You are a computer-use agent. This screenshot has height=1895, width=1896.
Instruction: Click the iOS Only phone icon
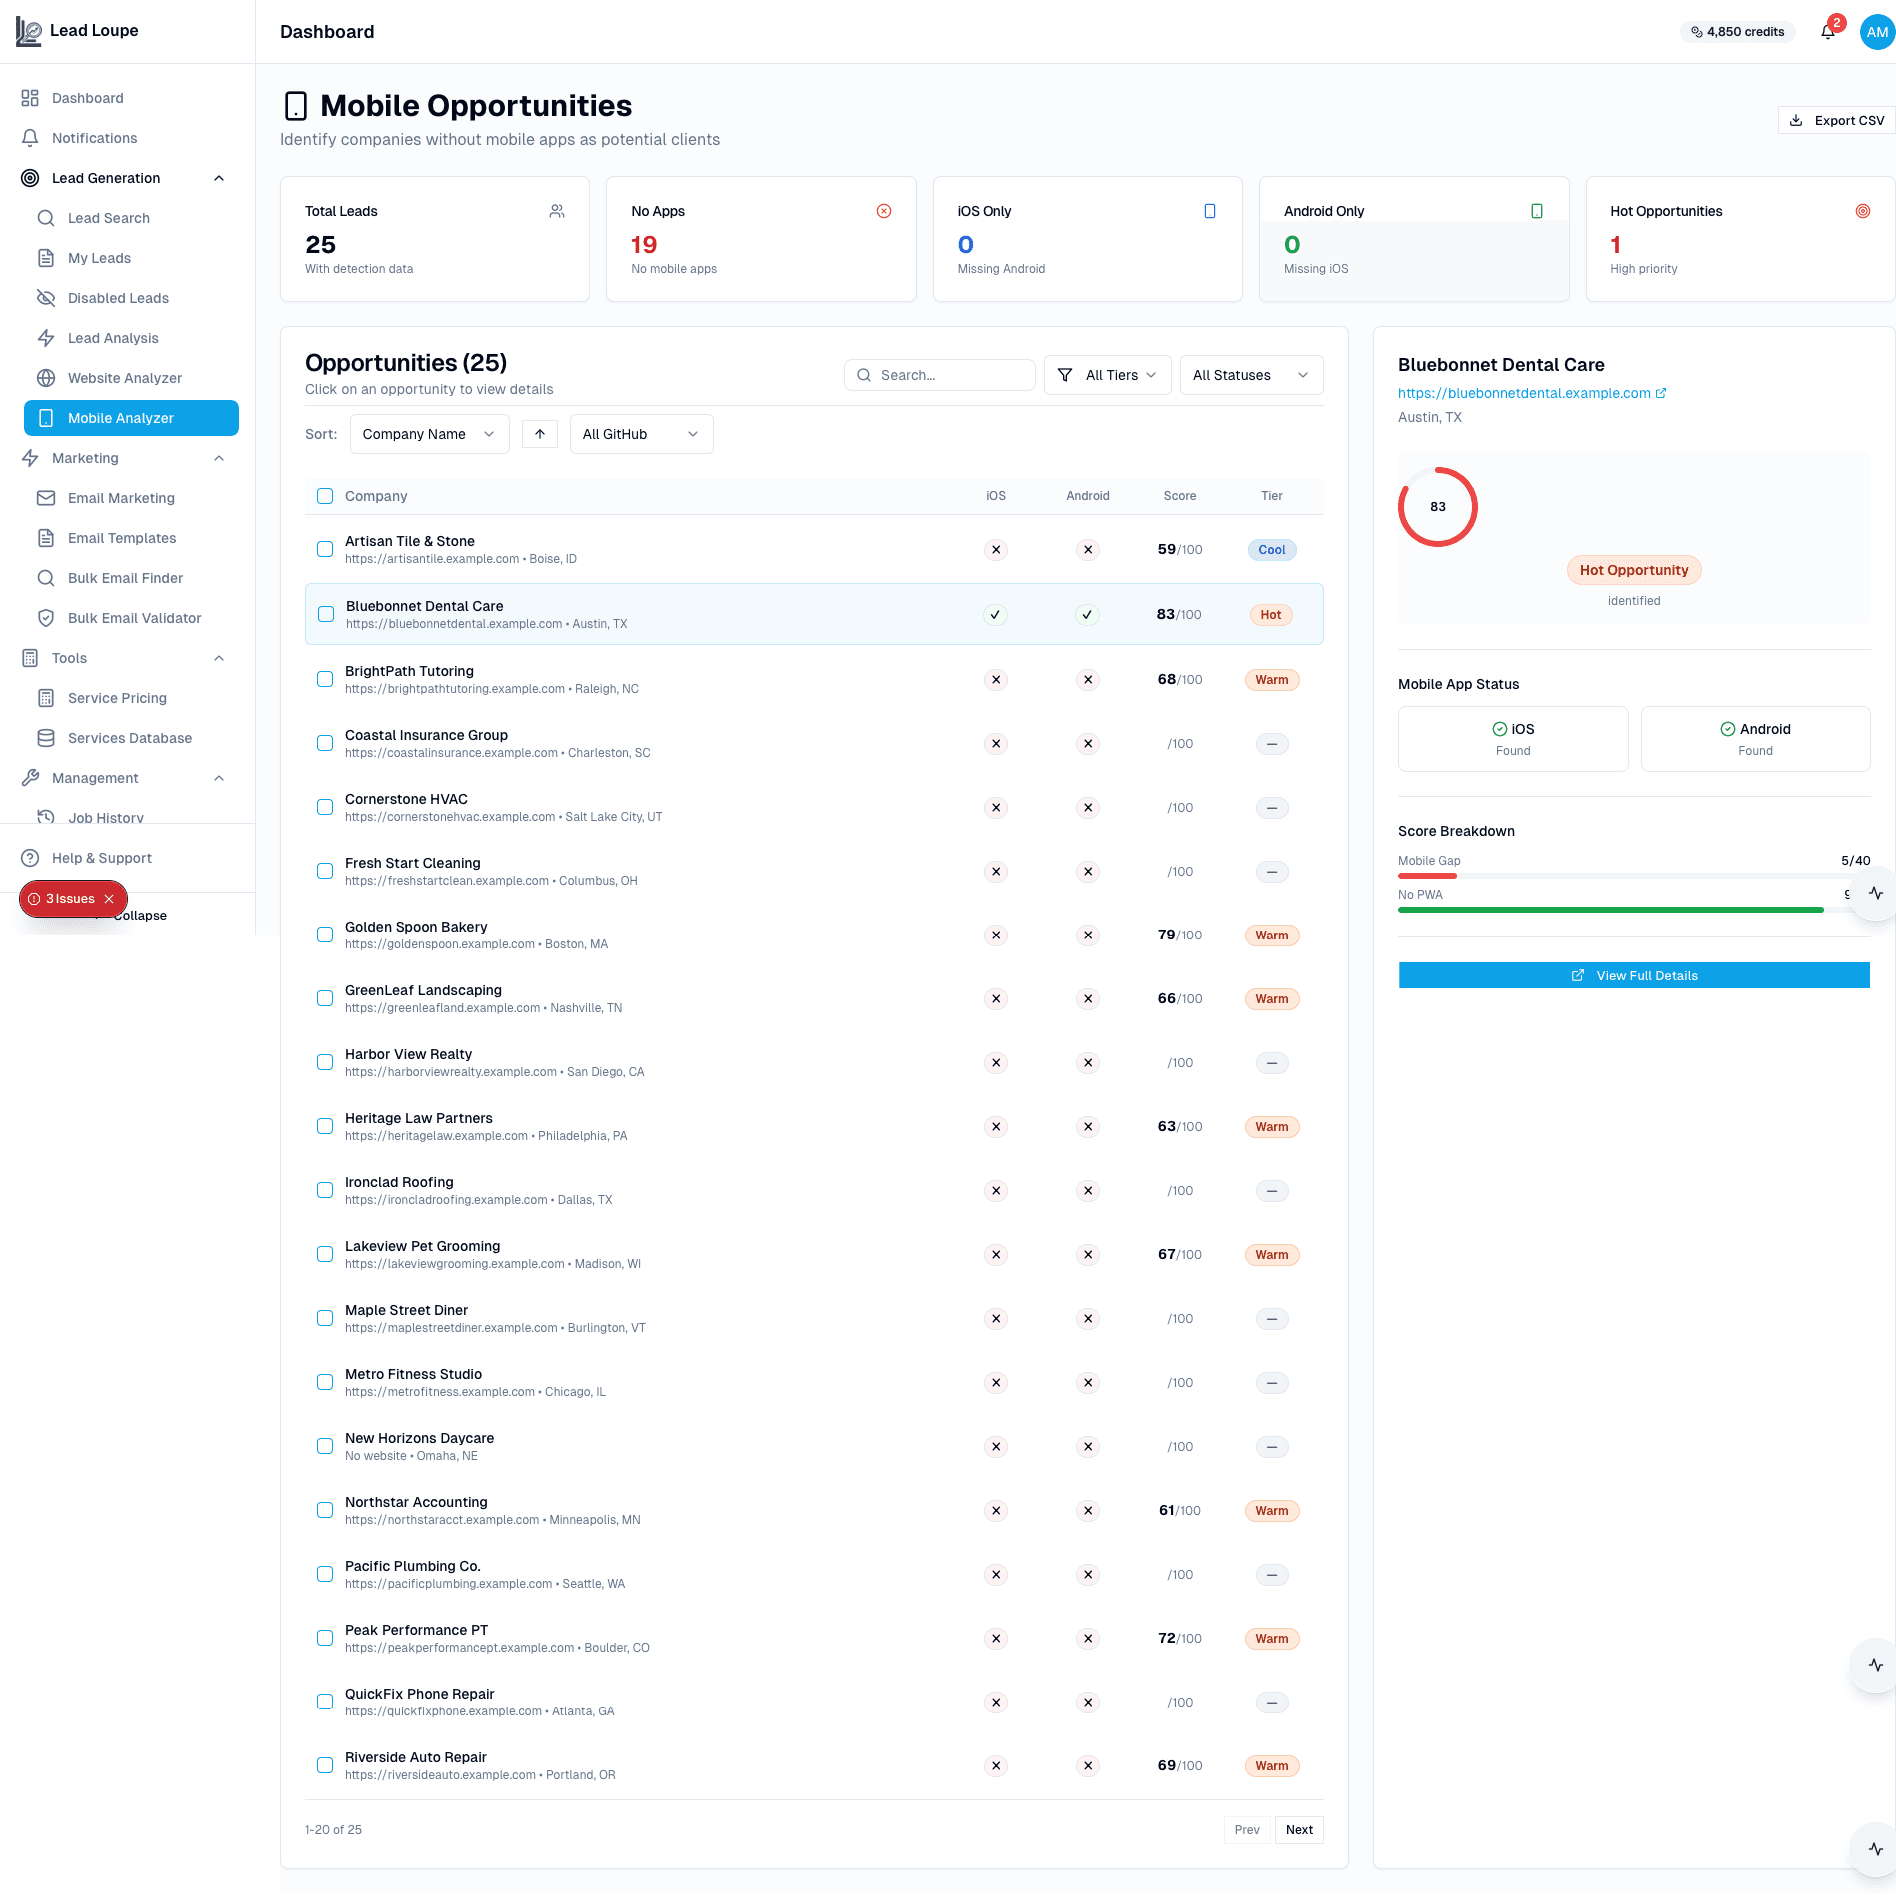pyautogui.click(x=1210, y=211)
